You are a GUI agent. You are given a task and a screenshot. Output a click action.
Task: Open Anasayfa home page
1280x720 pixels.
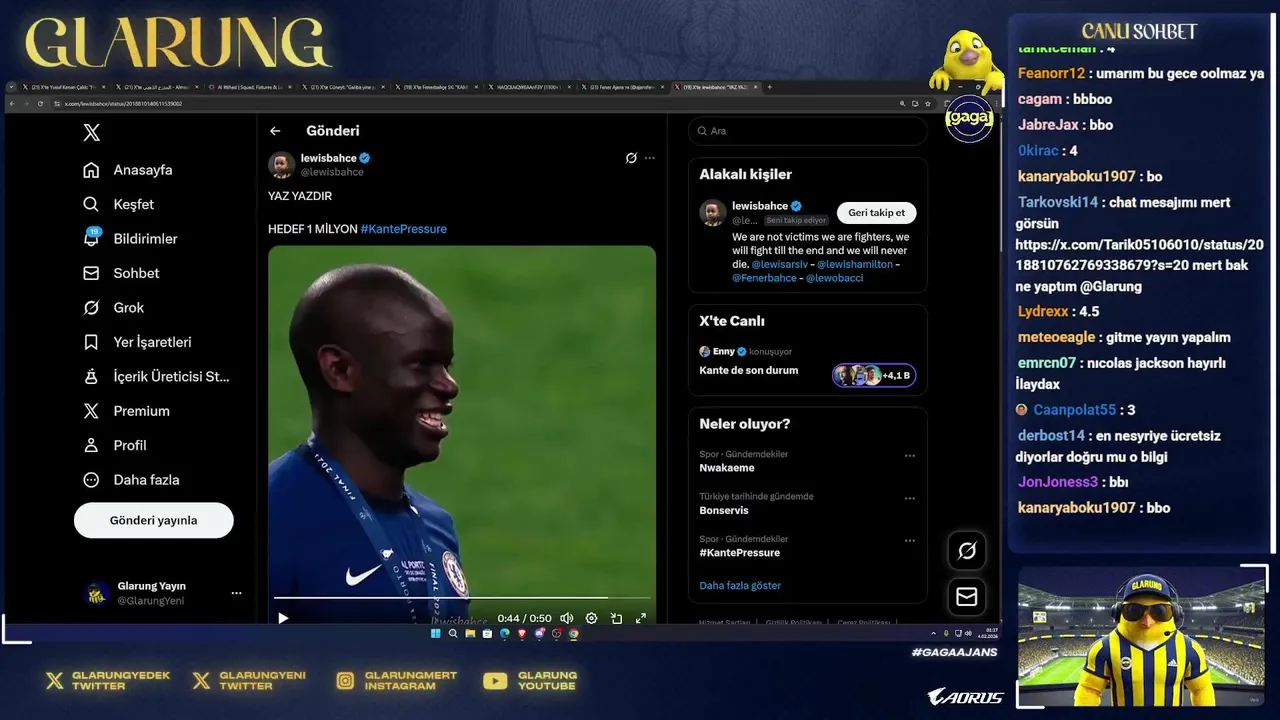[x=128, y=170]
